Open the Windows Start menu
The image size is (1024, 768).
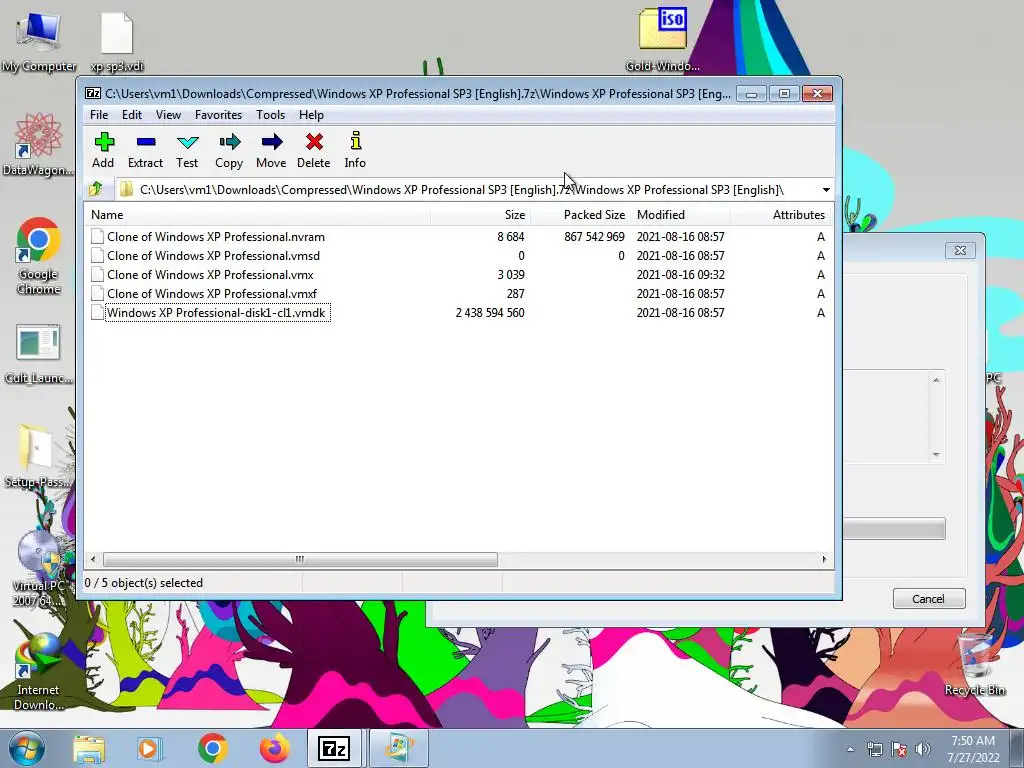point(27,748)
